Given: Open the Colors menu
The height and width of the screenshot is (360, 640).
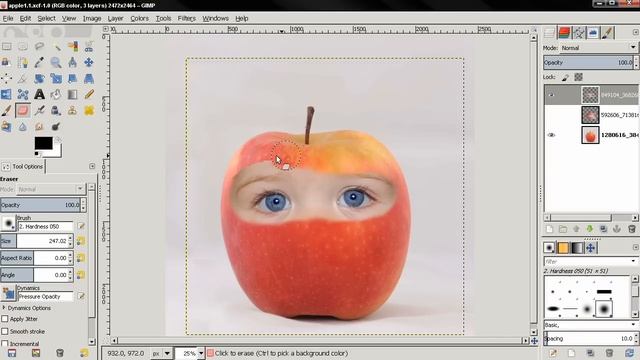Looking at the screenshot, I should [x=140, y=18].
